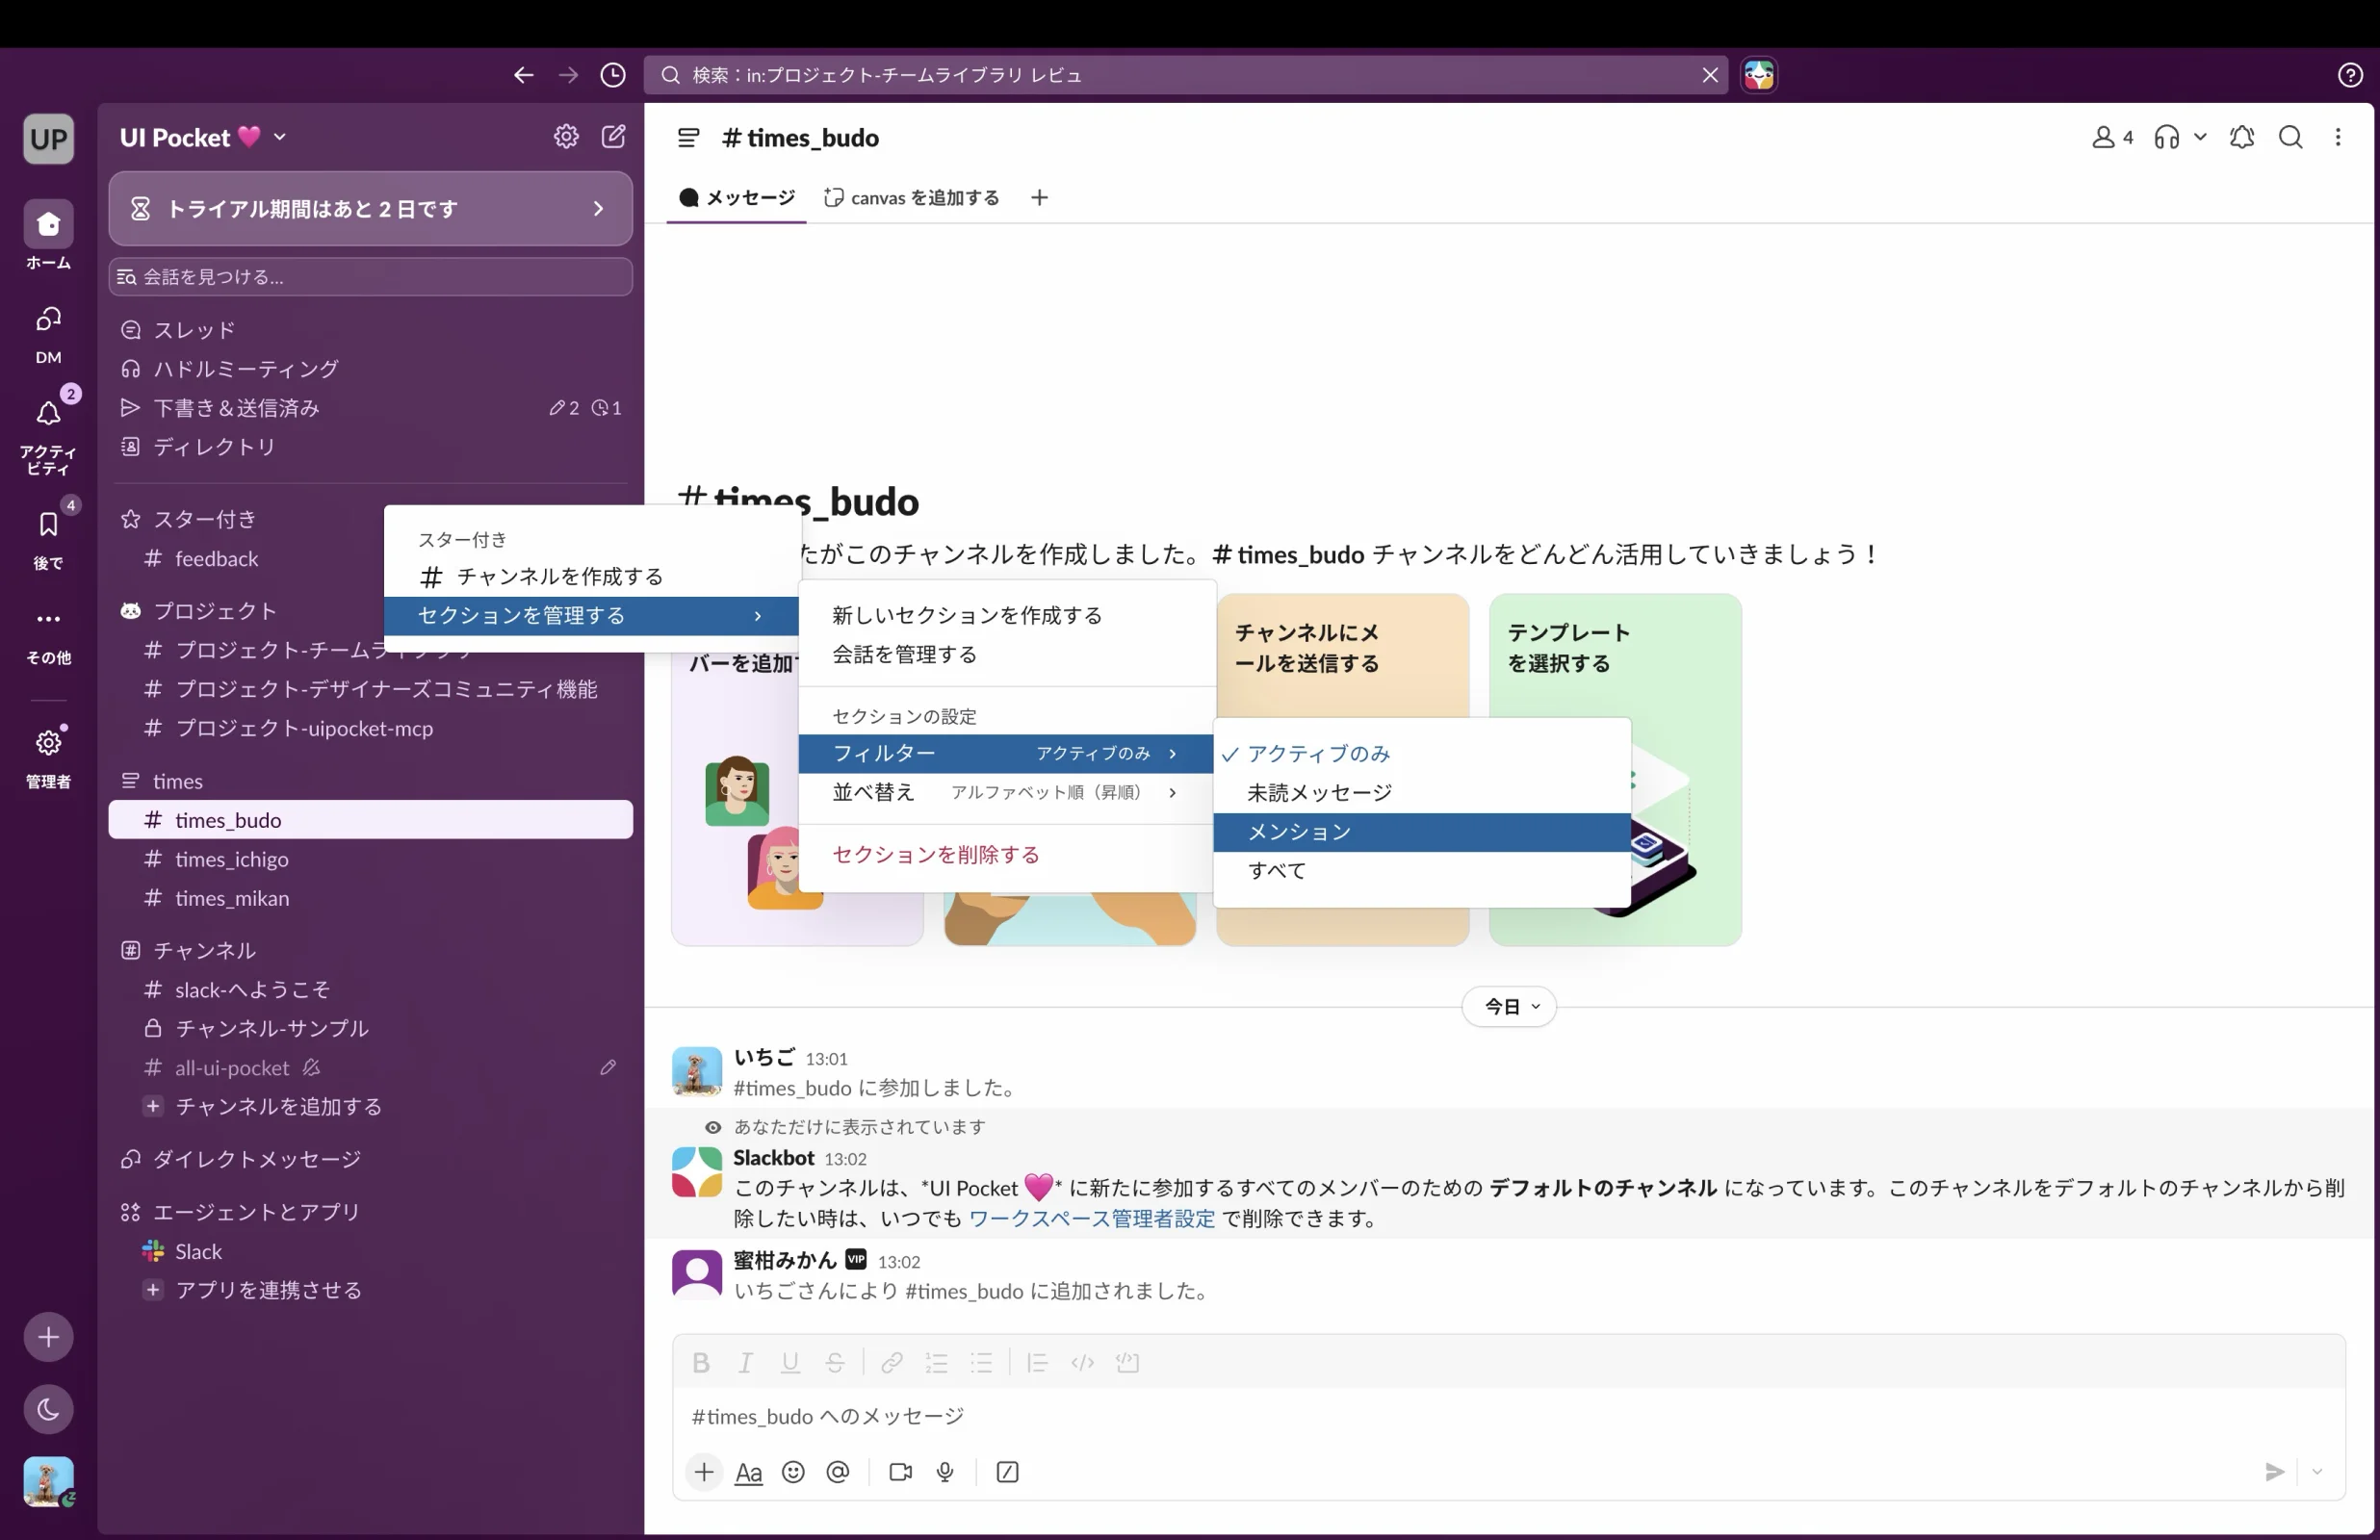Image resolution: width=2380 pixels, height=1540 pixels.
Task: Click the plus create button in rail
Action: coord(48,1337)
